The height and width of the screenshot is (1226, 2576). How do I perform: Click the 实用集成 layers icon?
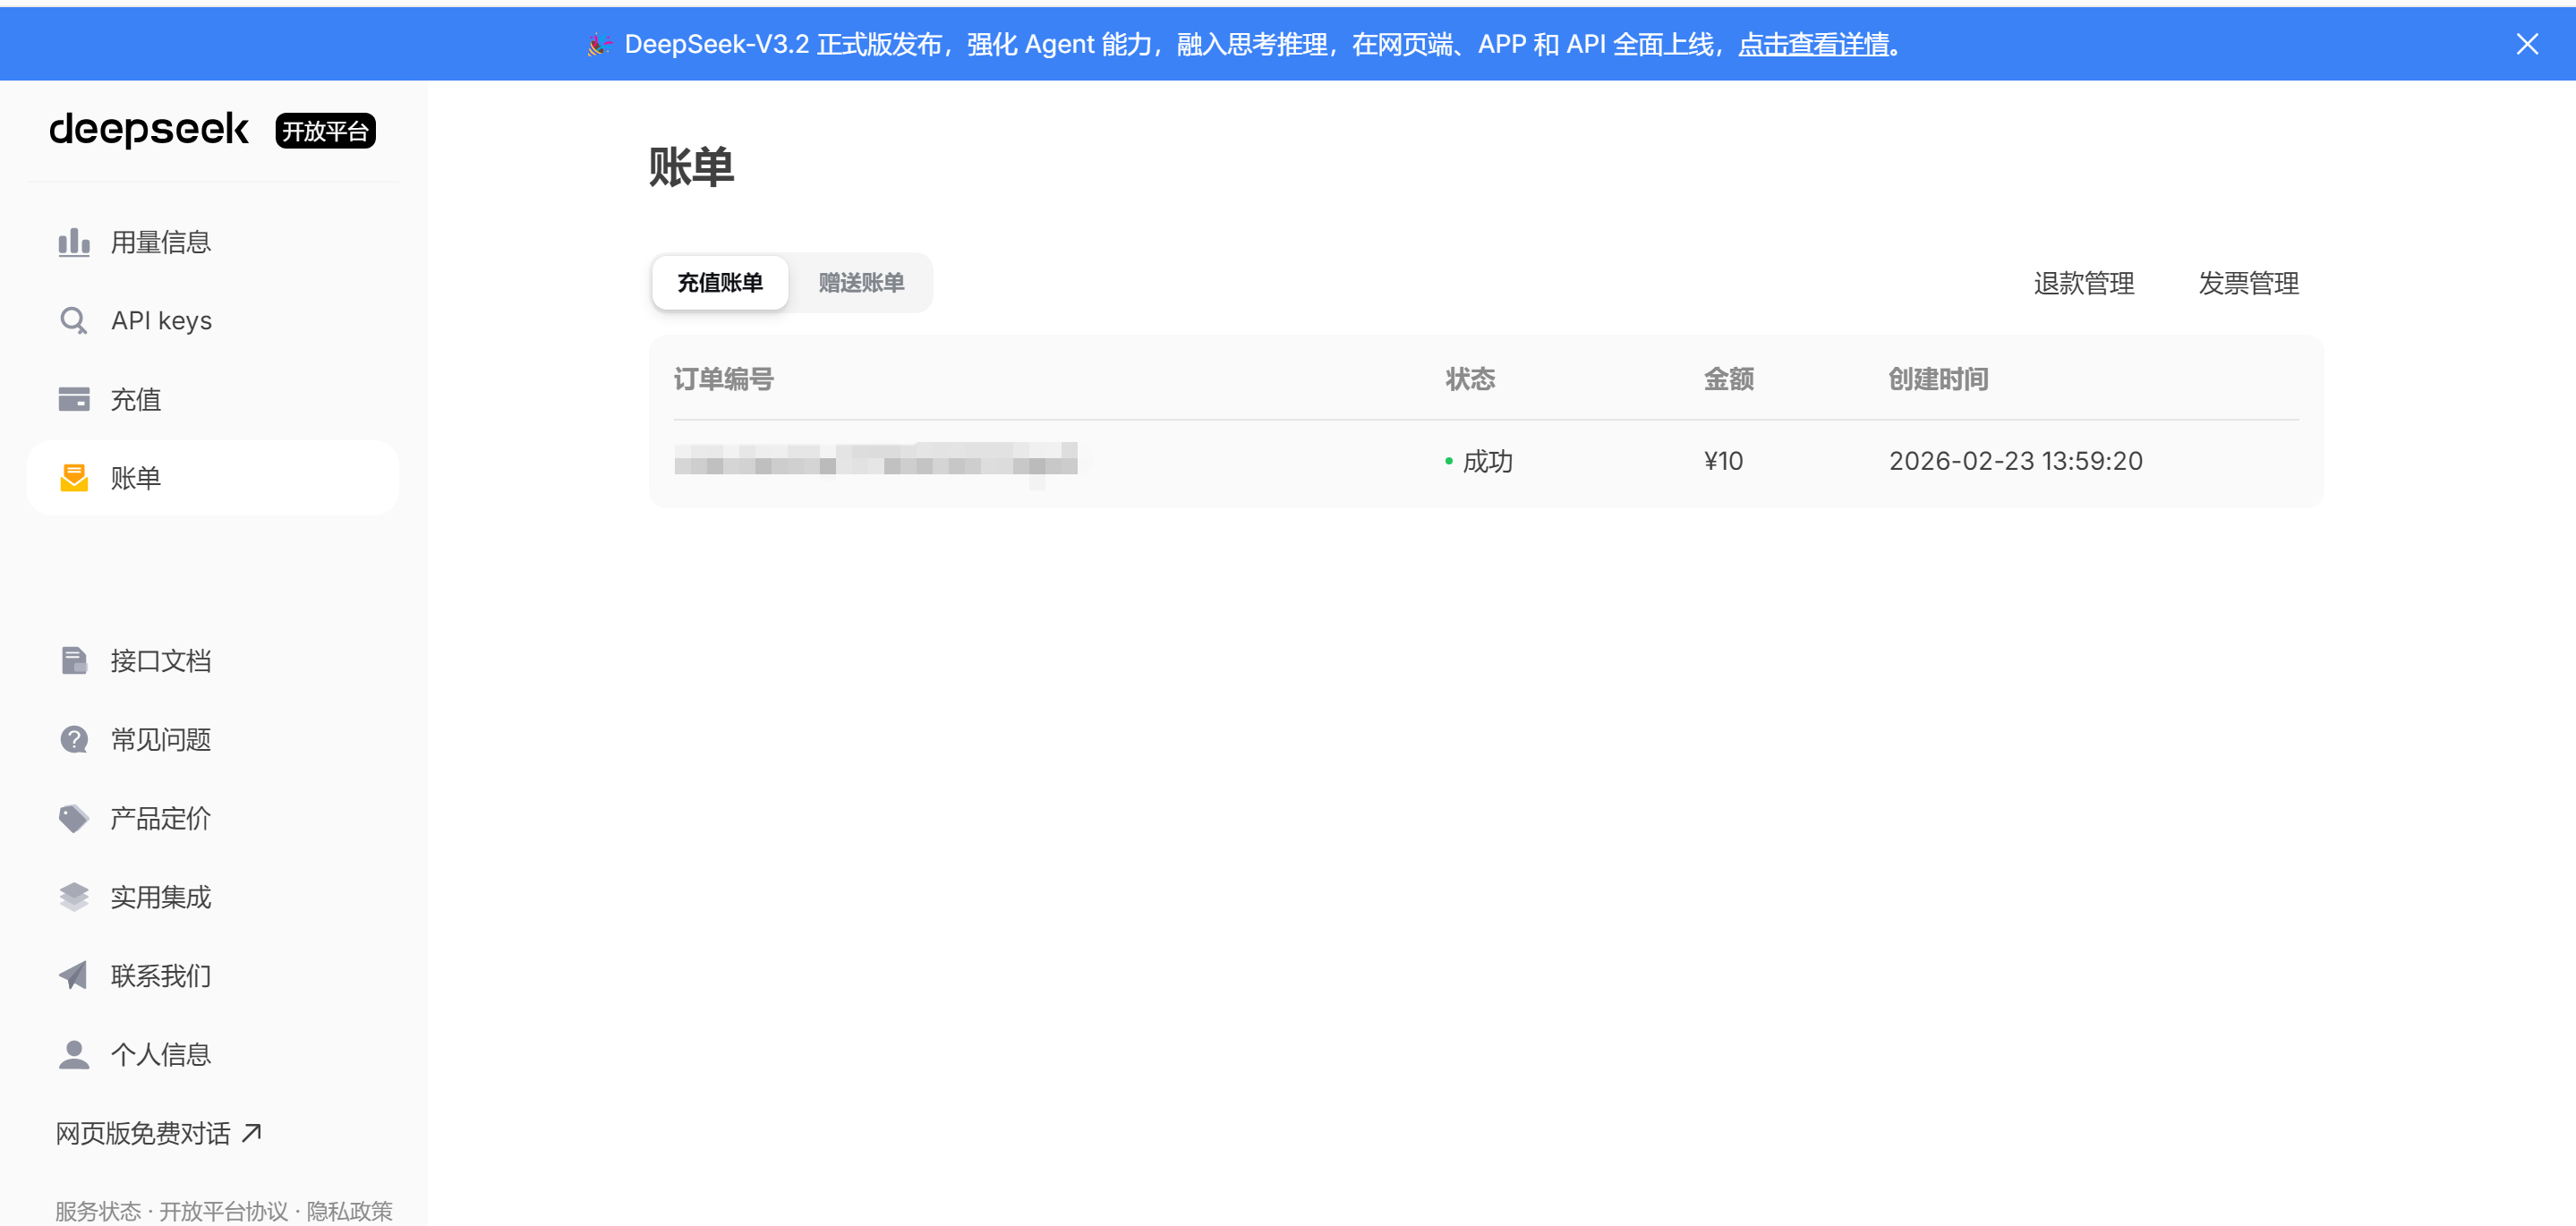click(x=74, y=897)
